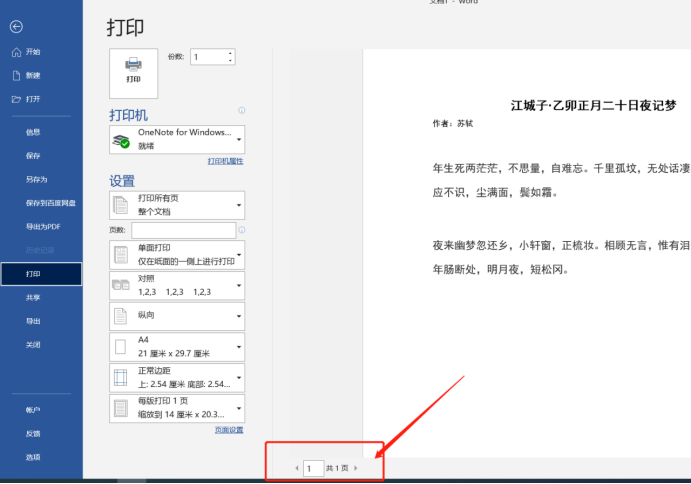Open the 页面设置 link
The image size is (691, 484).
(229, 430)
